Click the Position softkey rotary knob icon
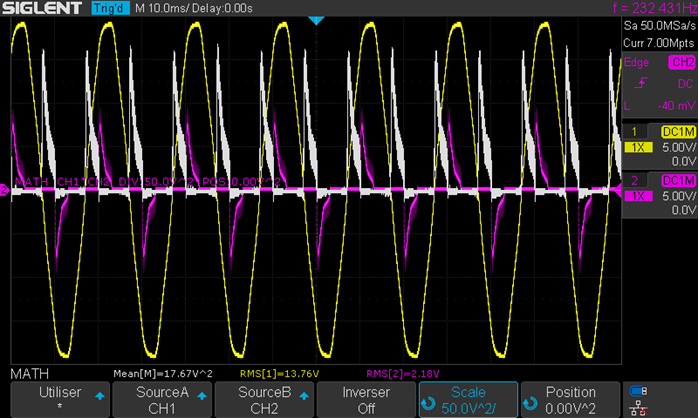 tap(530, 403)
